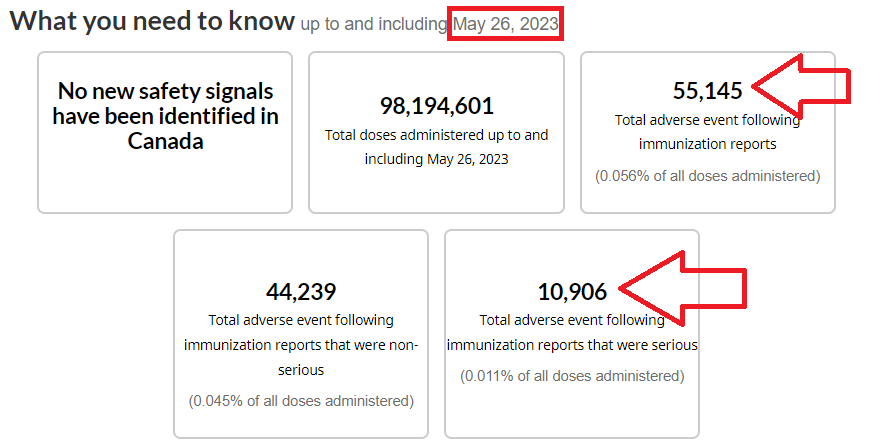
Task: Select the 44,239 non-serious reports number
Action: coord(301,292)
